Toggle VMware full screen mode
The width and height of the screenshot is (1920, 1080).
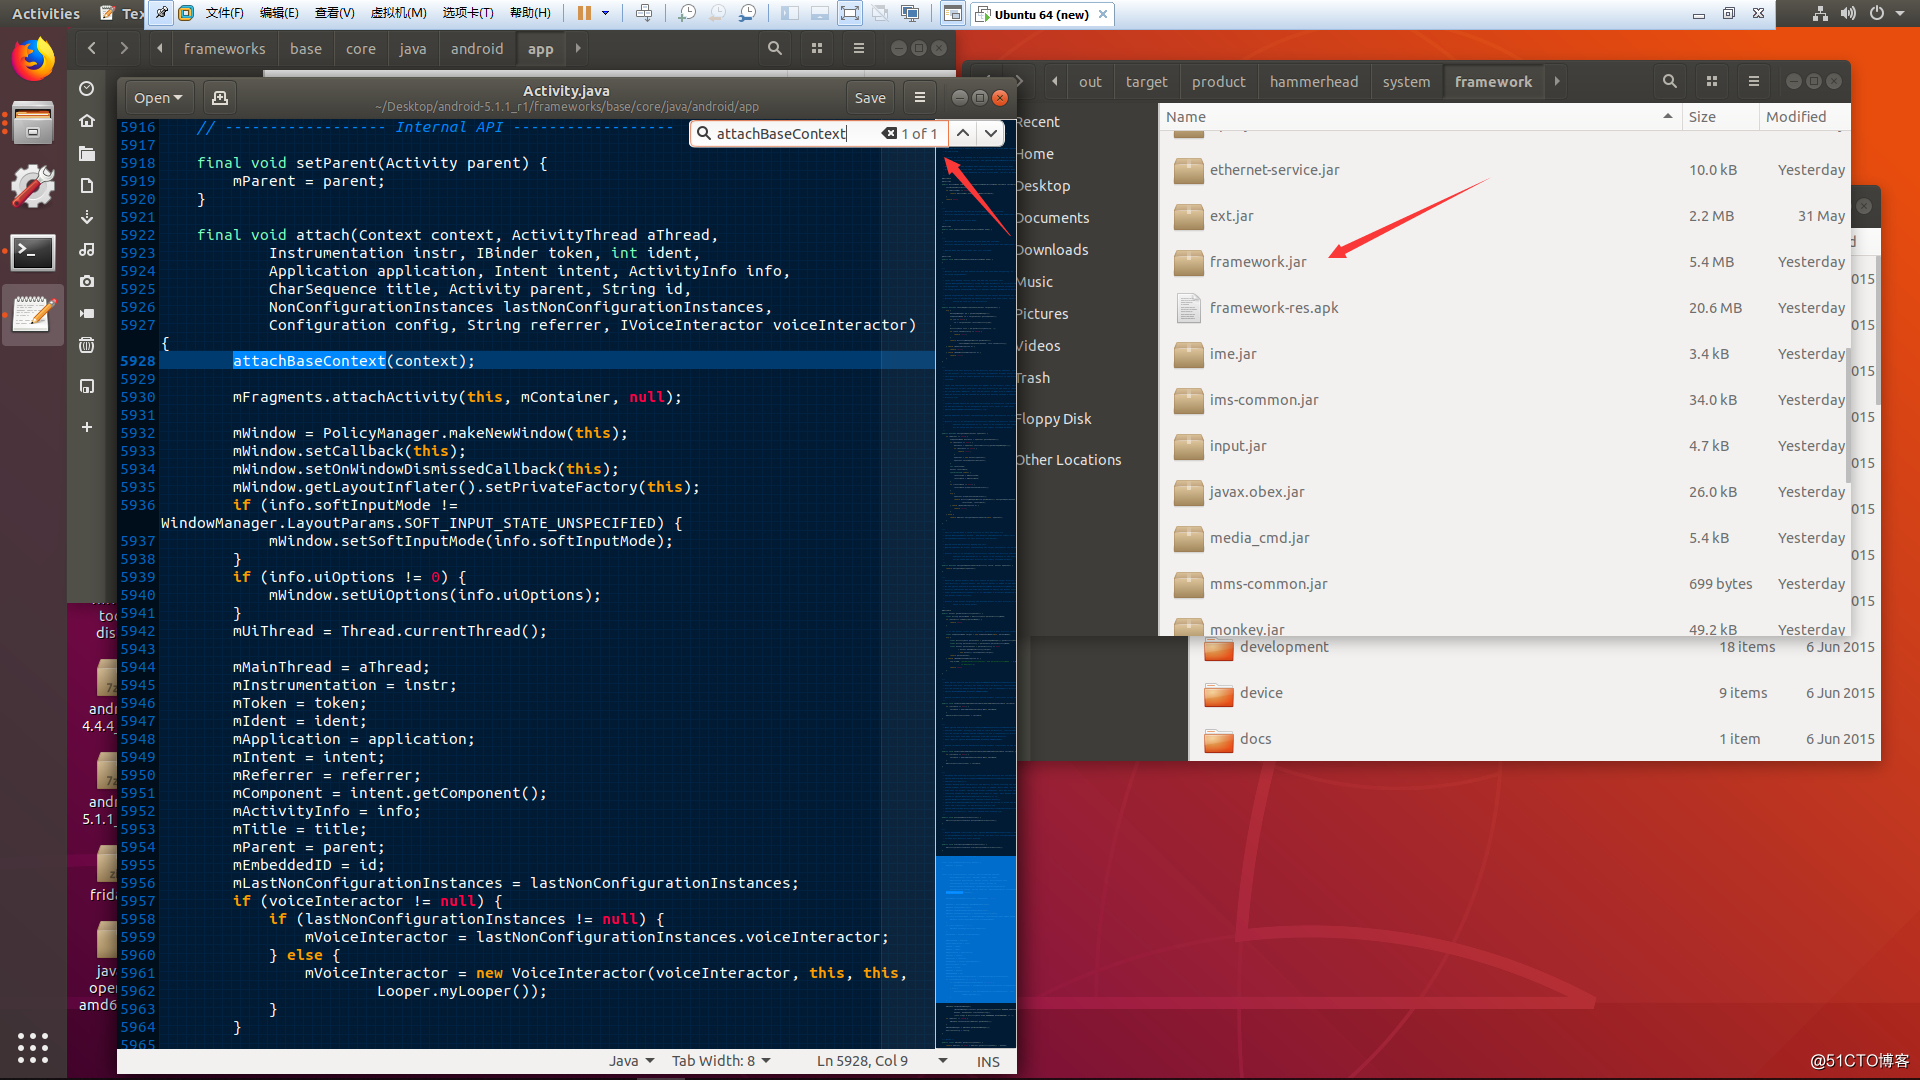point(849,13)
